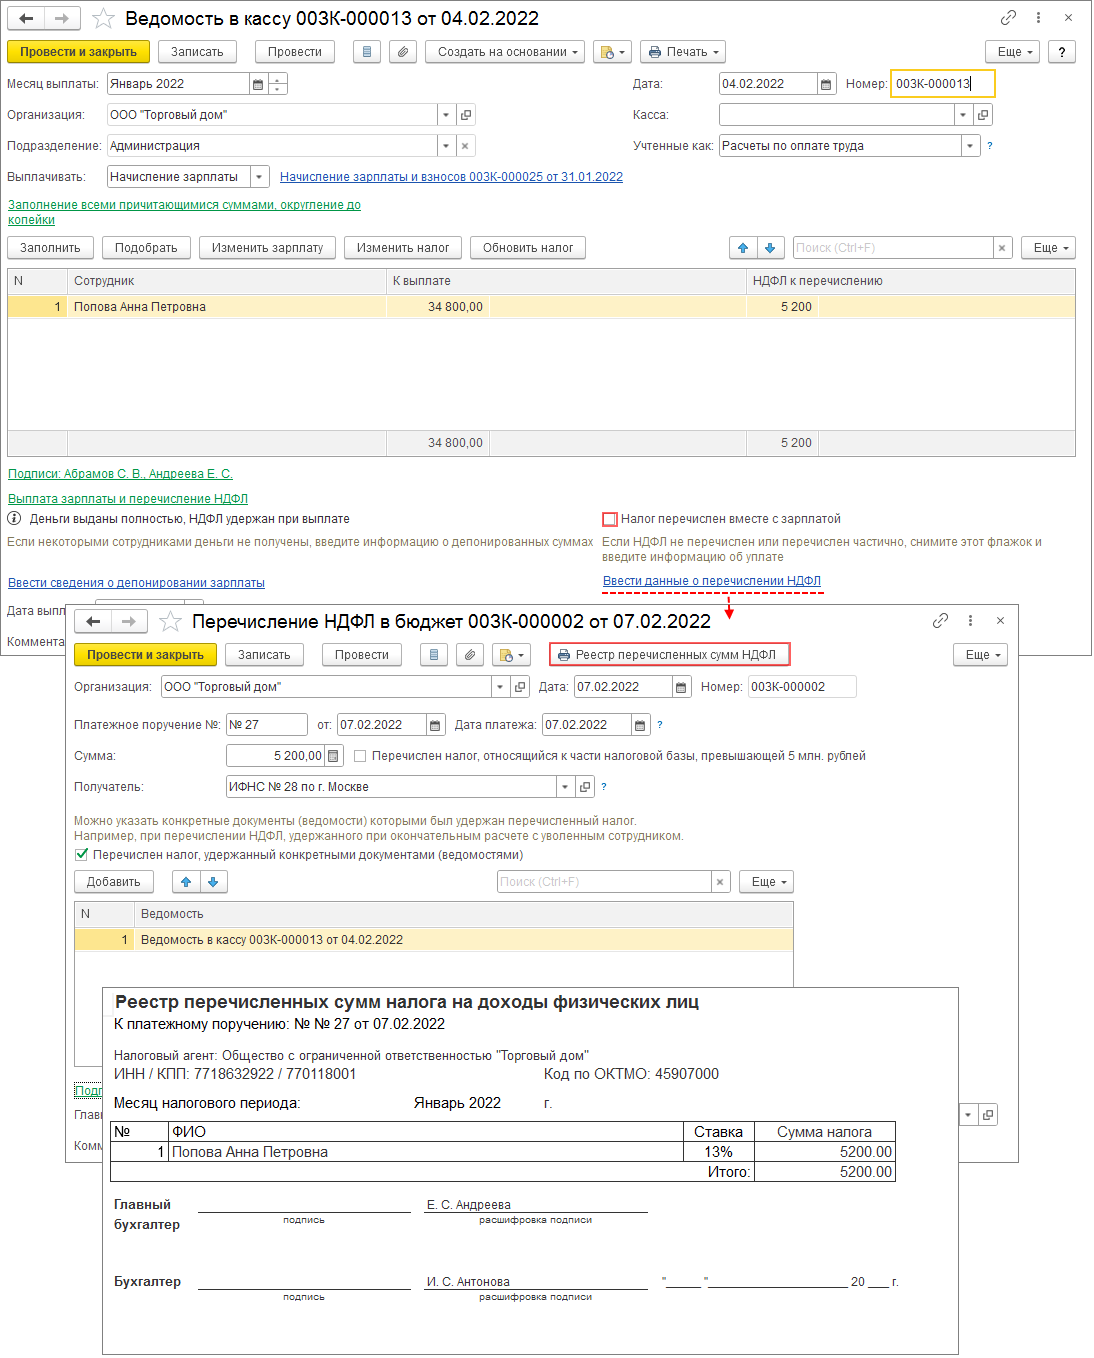
Task: Move row down in Перечисление НДФЛ table
Action: 213,882
